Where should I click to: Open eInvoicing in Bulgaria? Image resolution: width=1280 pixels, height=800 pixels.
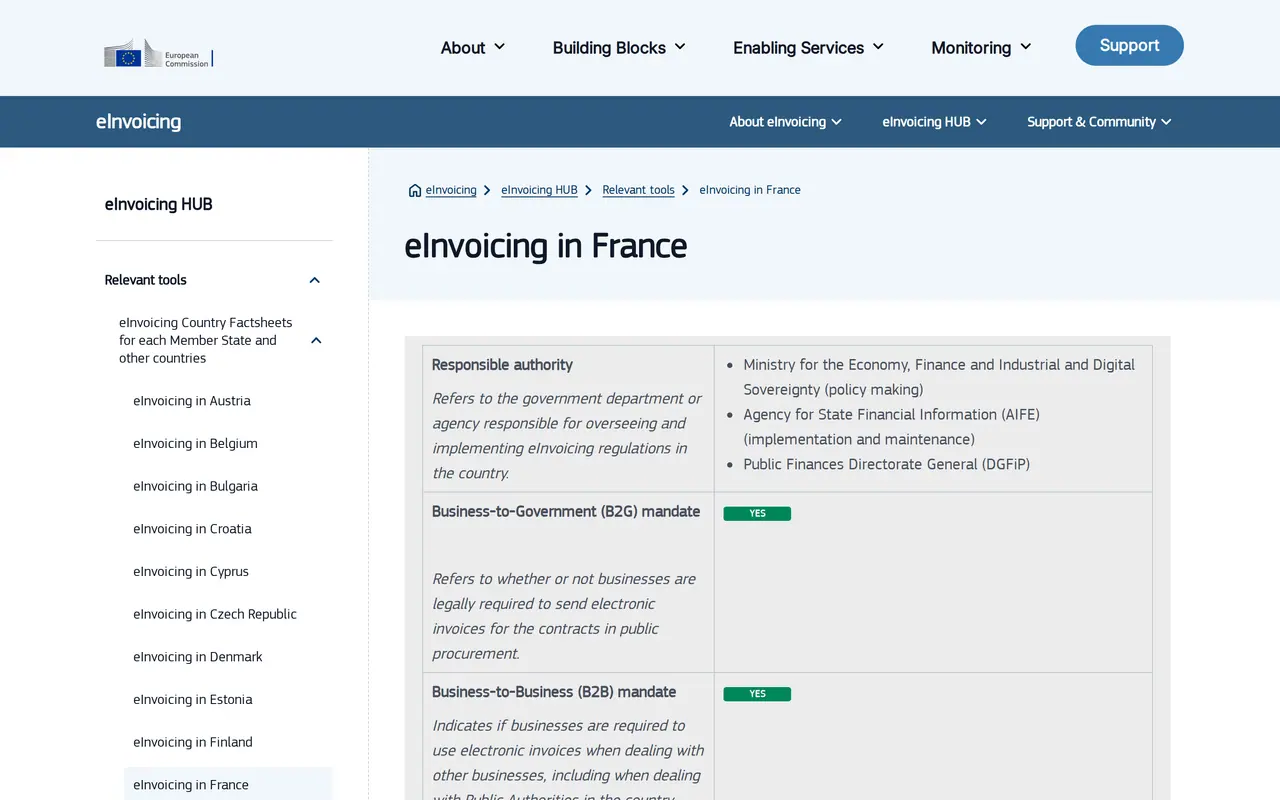click(195, 486)
